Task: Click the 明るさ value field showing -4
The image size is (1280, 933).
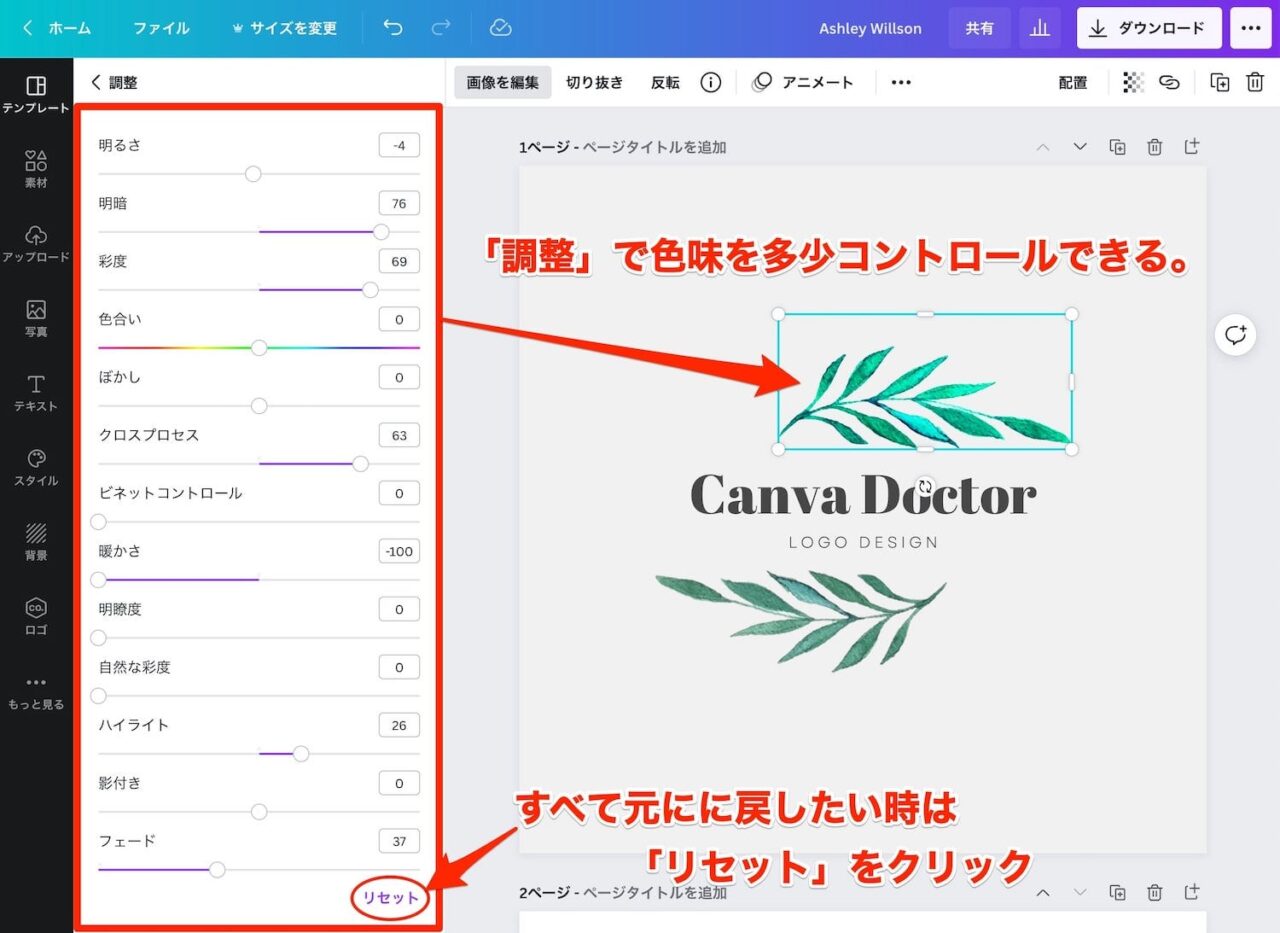Action: tap(399, 146)
